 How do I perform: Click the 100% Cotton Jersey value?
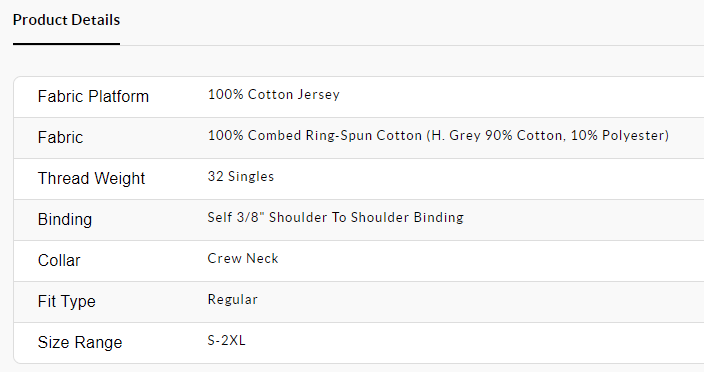273,95
